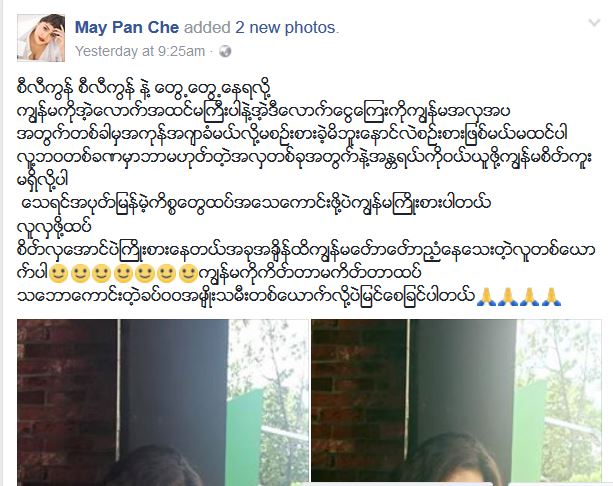Click the "Yesterday at 9:25am" timestamp

coord(140,51)
